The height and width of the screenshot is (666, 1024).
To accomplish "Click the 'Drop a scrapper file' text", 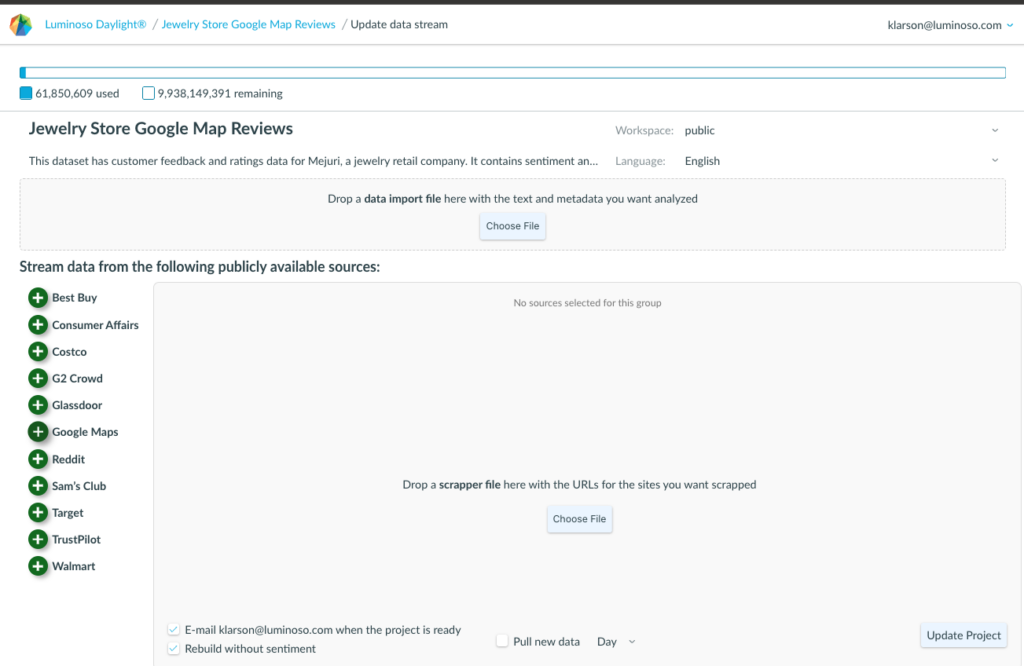I will [x=579, y=484].
